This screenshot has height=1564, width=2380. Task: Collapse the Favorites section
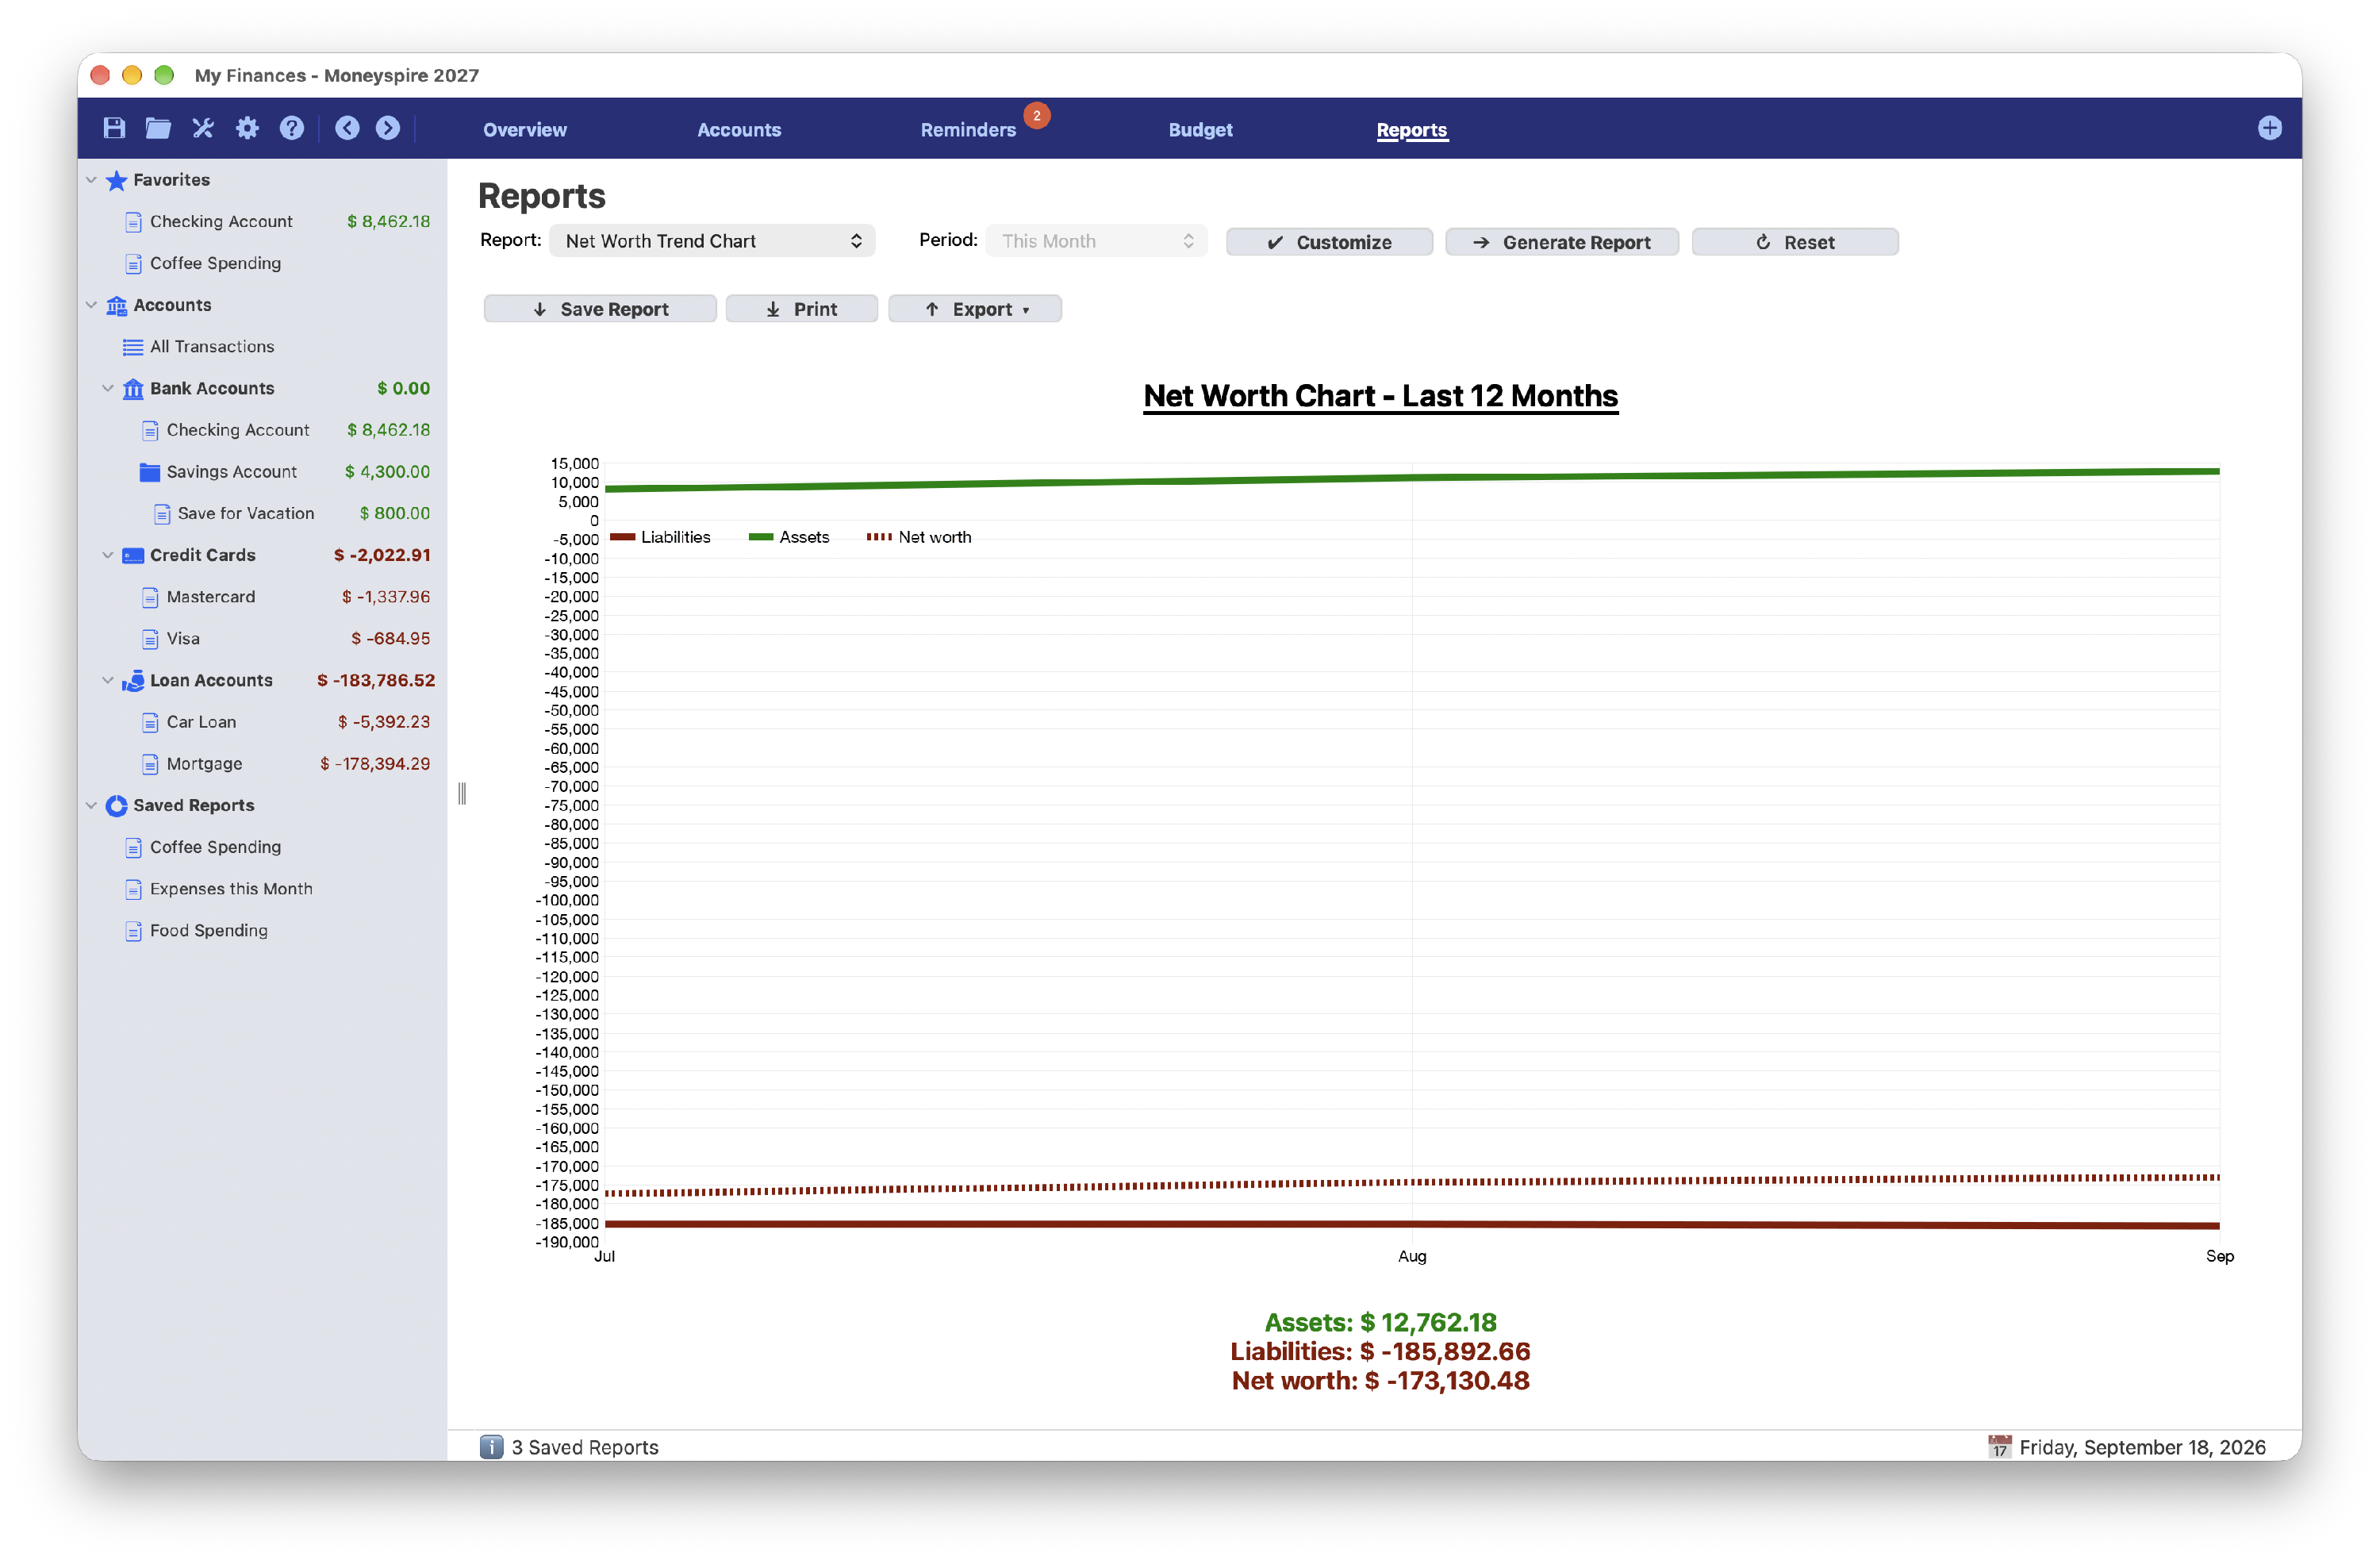(91, 180)
